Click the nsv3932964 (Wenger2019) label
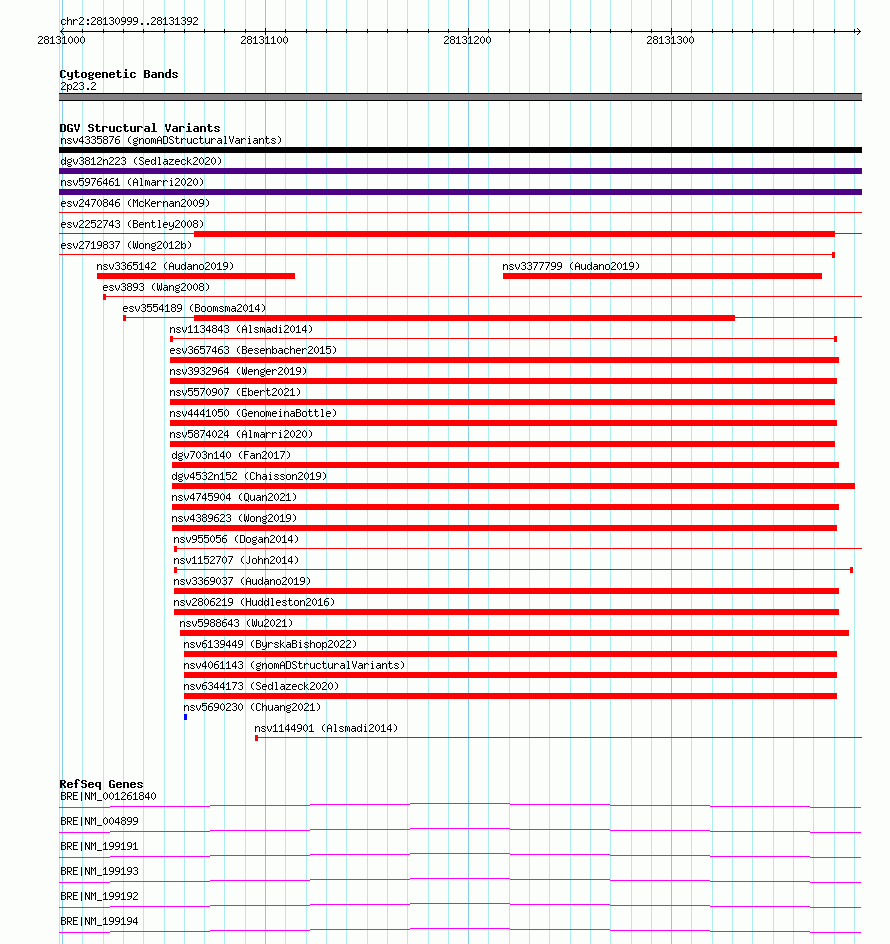890x944 pixels. click(238, 371)
